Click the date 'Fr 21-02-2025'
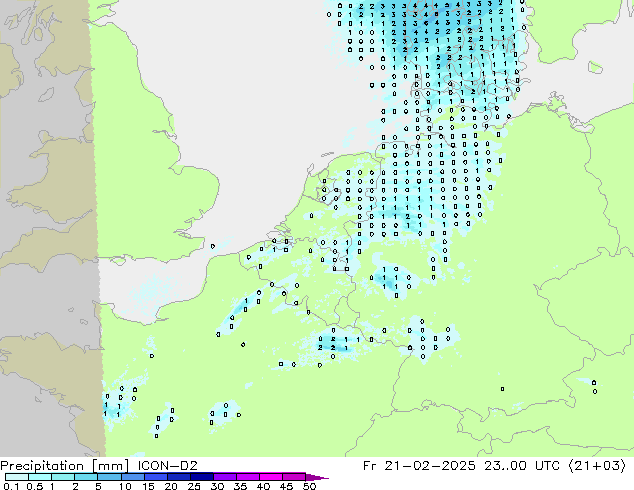Image resolution: width=634 pixels, height=490 pixels. pyautogui.click(x=419, y=466)
